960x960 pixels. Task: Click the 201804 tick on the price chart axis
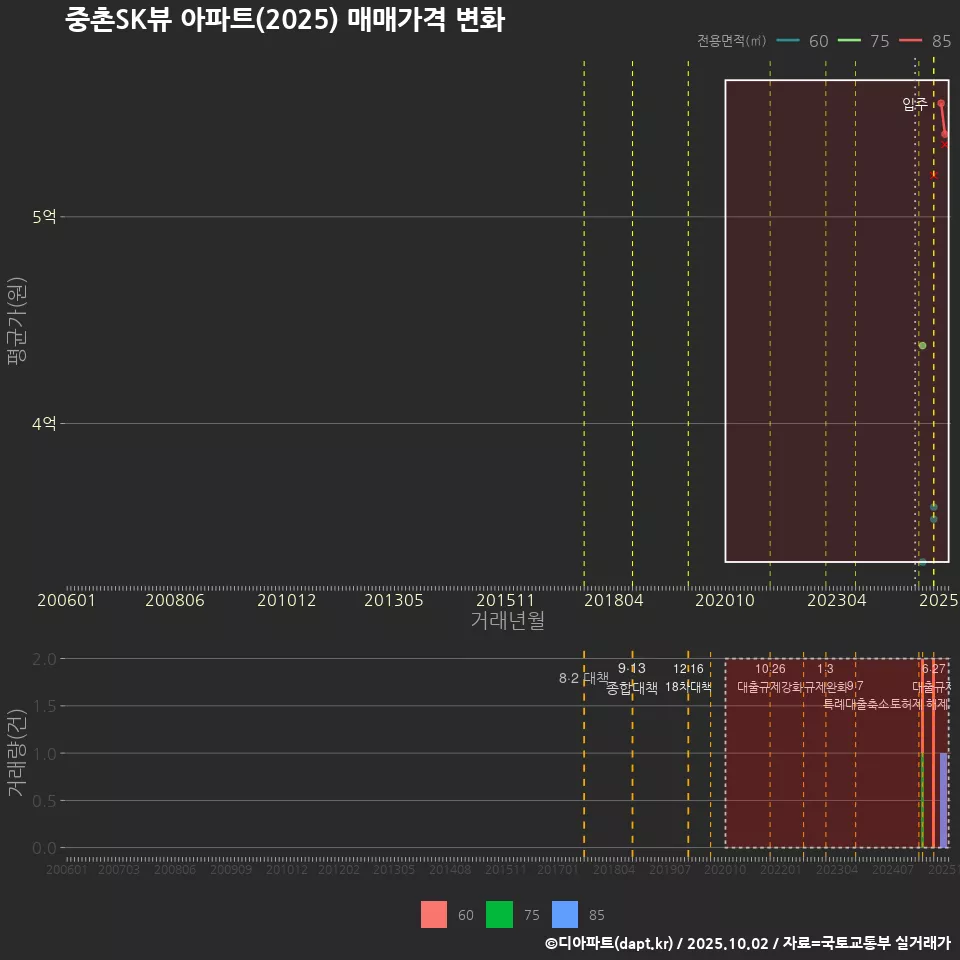[613, 601]
